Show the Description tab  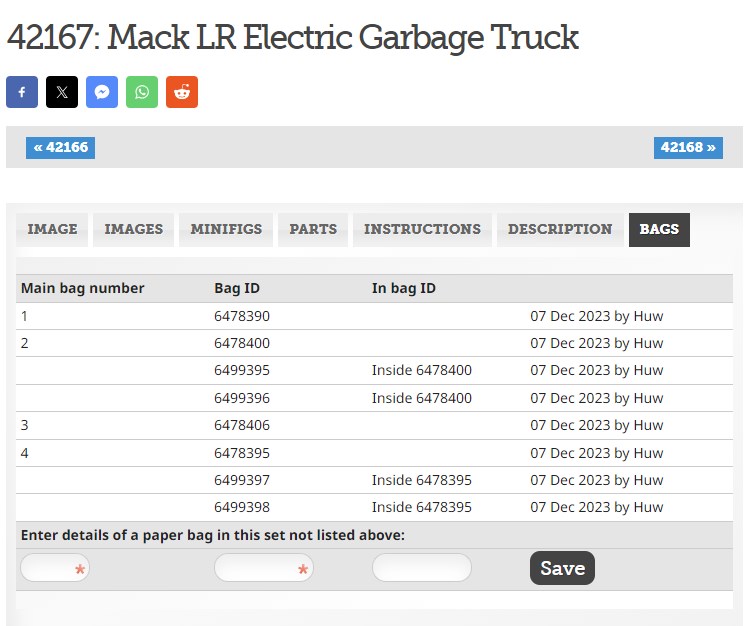click(x=559, y=229)
